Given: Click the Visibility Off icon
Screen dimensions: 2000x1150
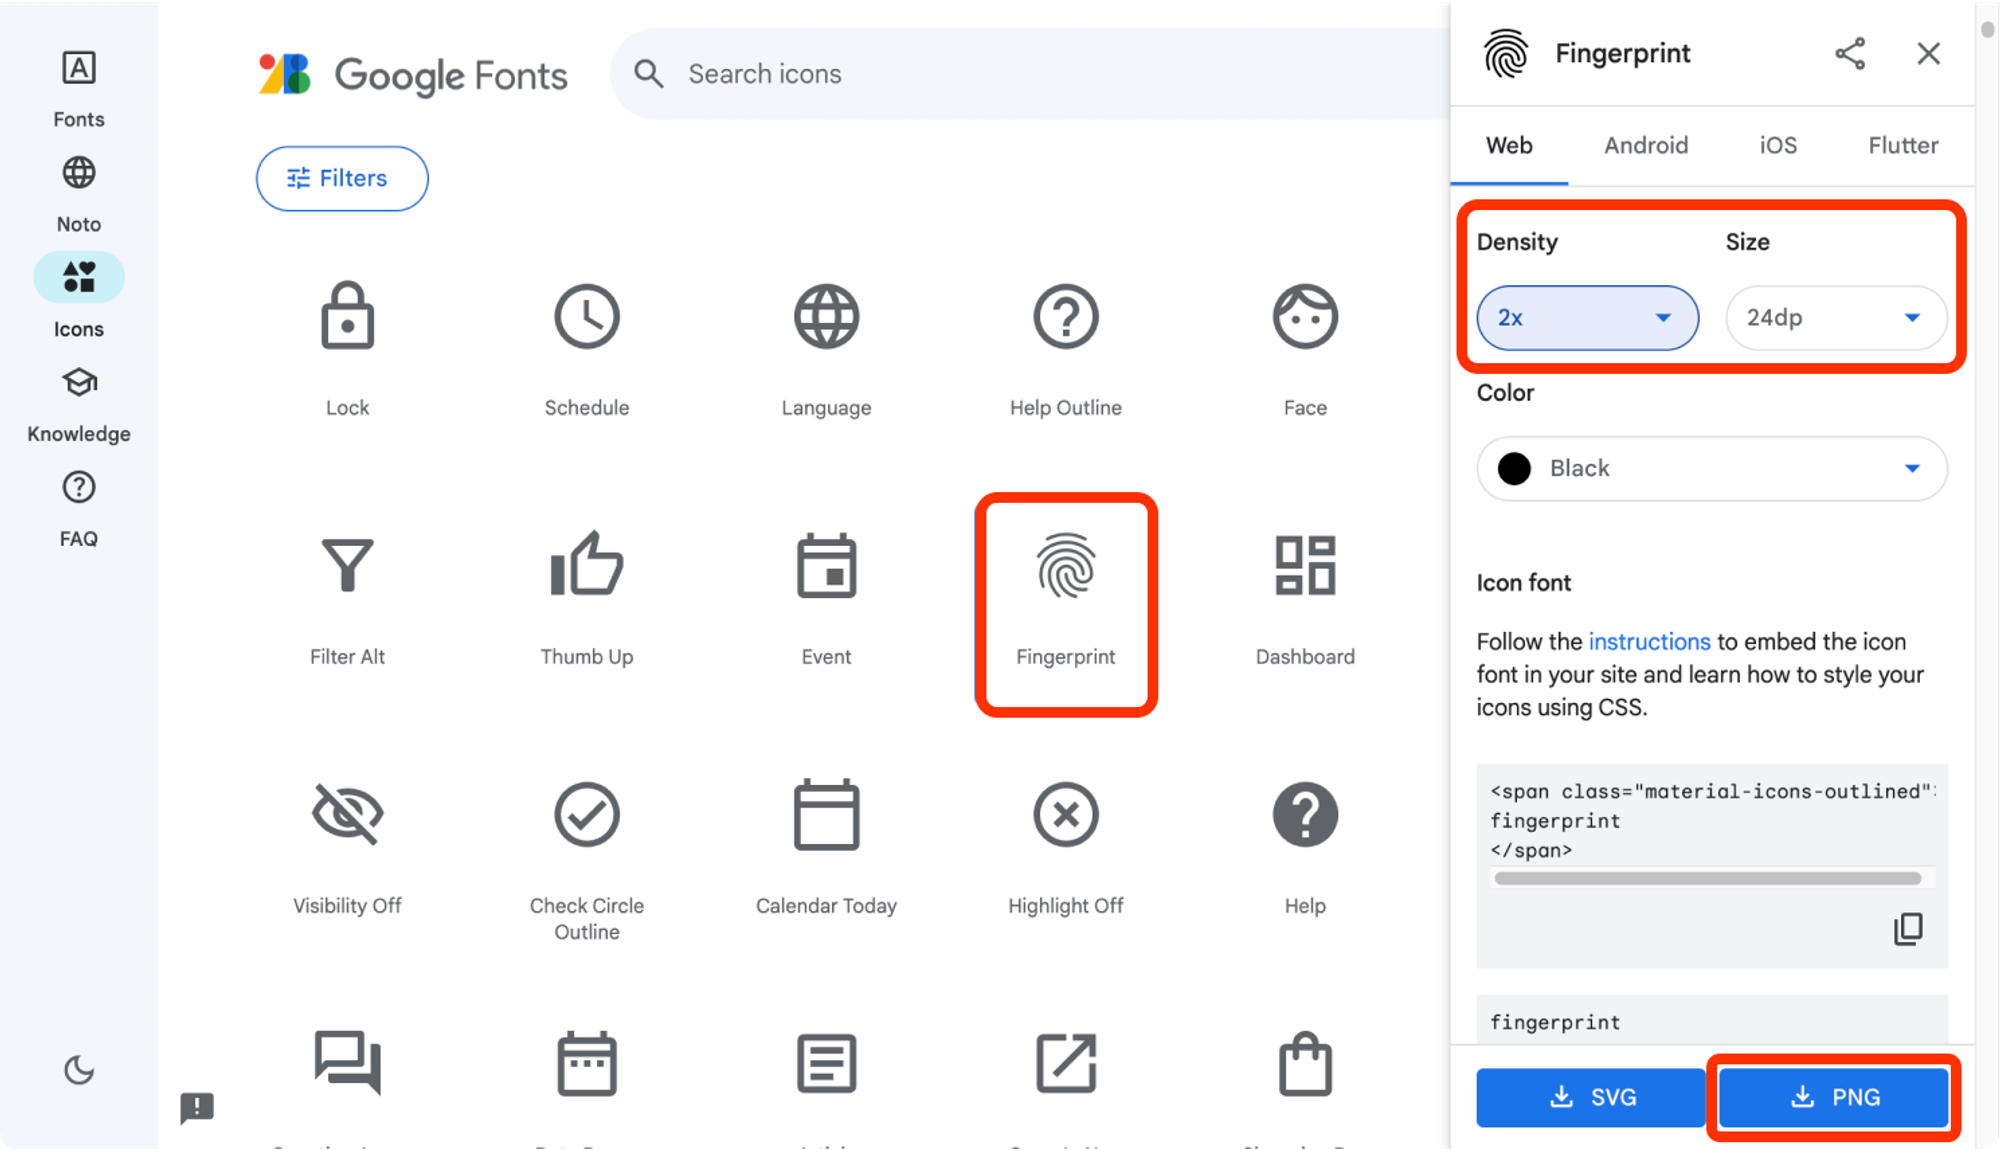Looking at the screenshot, I should [348, 815].
